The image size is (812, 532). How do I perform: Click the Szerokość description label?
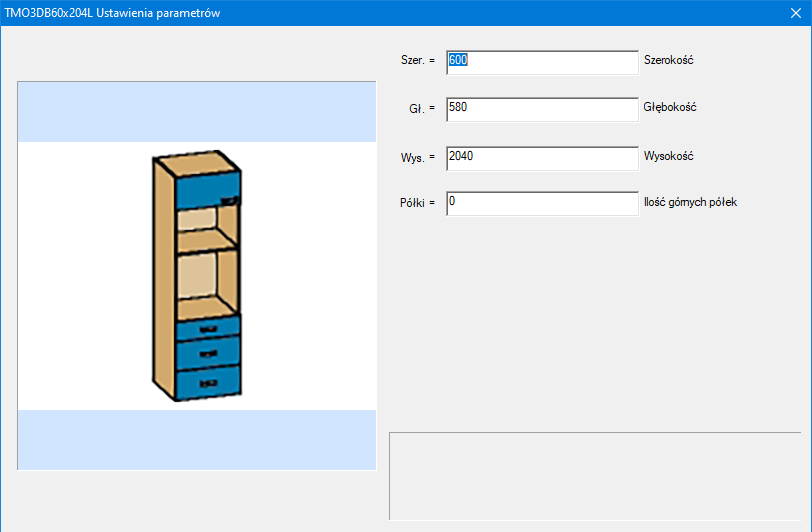[x=669, y=61]
